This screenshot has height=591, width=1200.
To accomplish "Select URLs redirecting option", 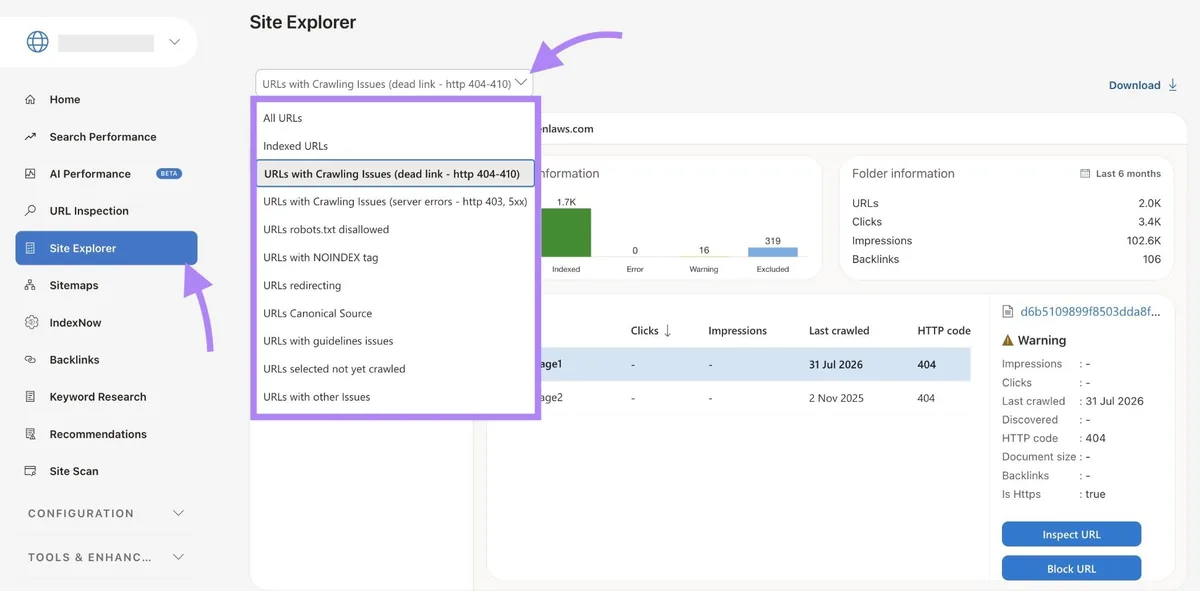I will coord(395,286).
